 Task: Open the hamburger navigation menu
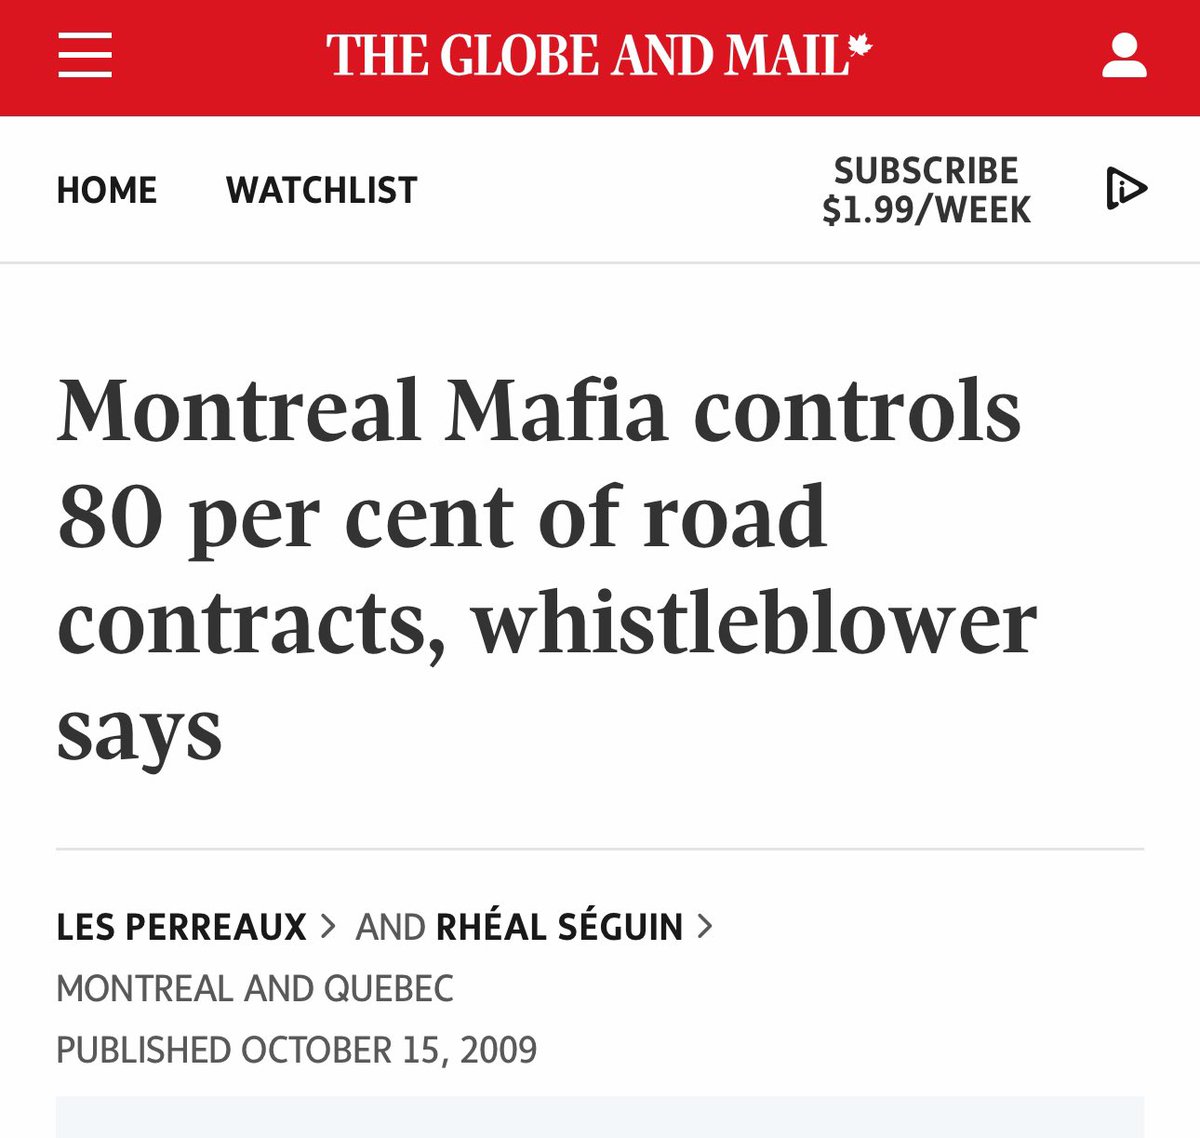[x=85, y=55]
